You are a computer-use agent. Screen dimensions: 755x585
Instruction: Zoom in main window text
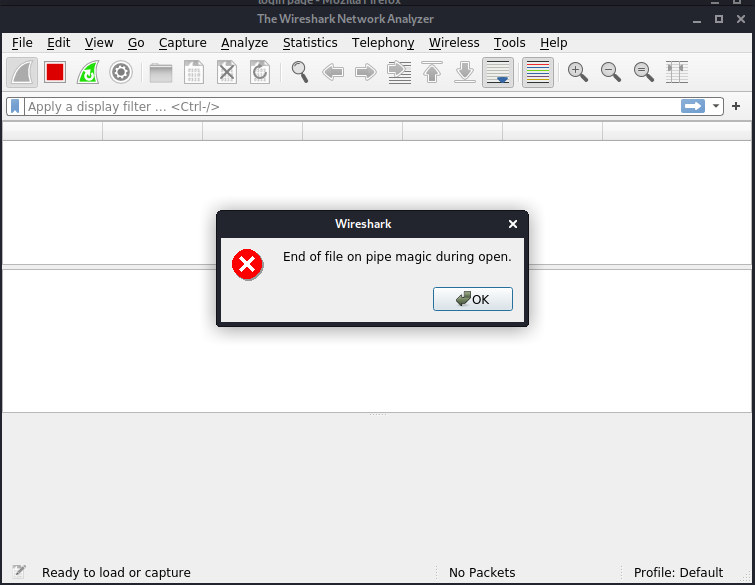[578, 73]
